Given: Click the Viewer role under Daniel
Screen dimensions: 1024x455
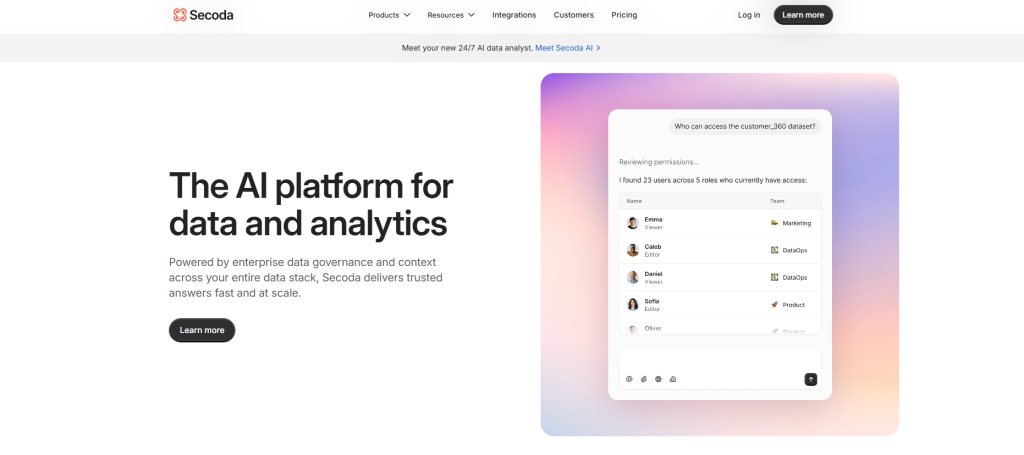Looking at the screenshot, I should point(654,282).
